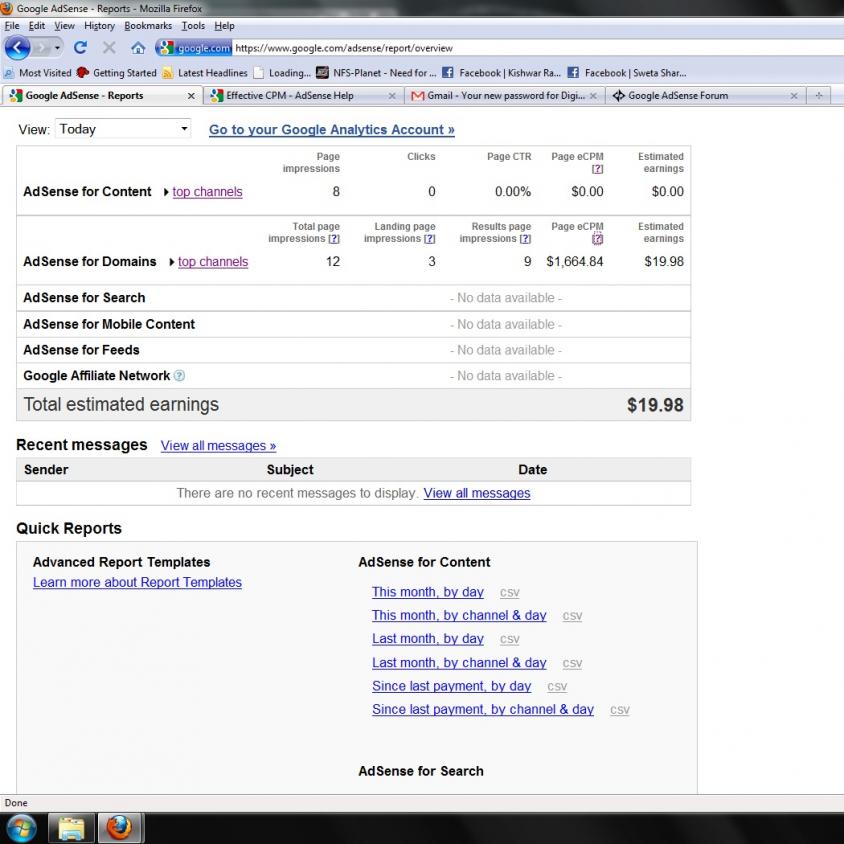Image resolution: width=844 pixels, height=844 pixels.
Task: Open the Facebook | Kishwar Ra... bookmark
Action: point(502,73)
